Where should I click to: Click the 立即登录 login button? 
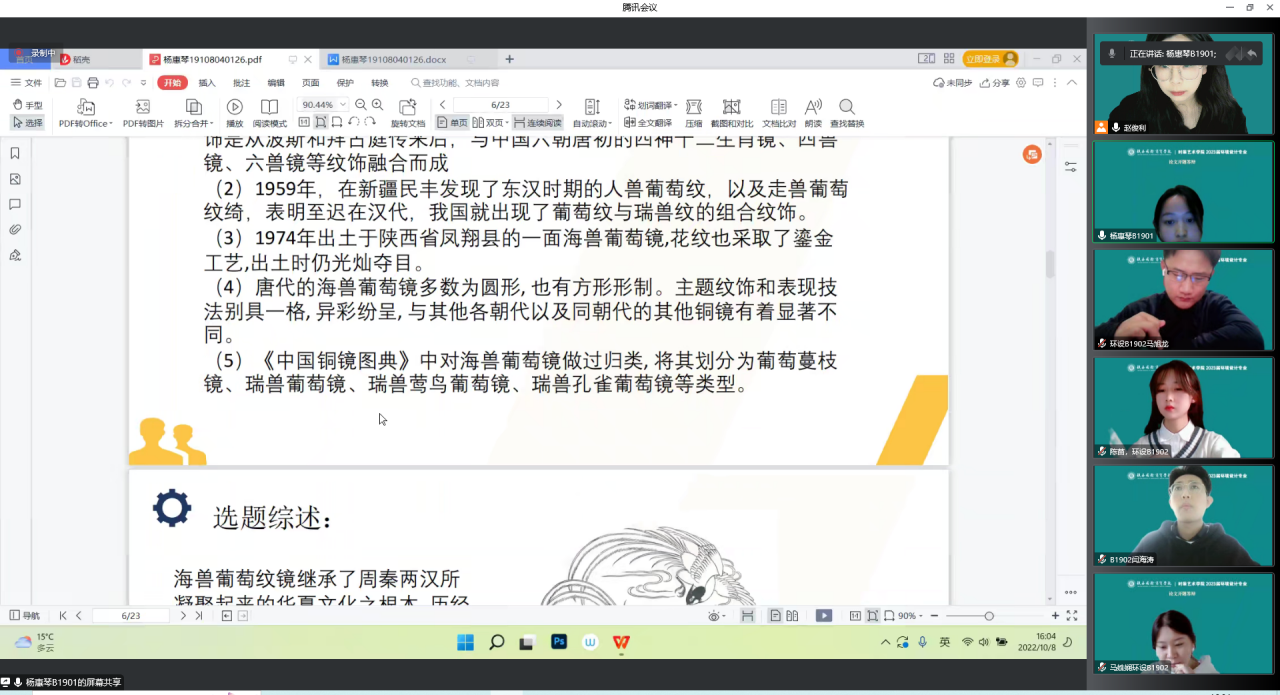pos(990,59)
